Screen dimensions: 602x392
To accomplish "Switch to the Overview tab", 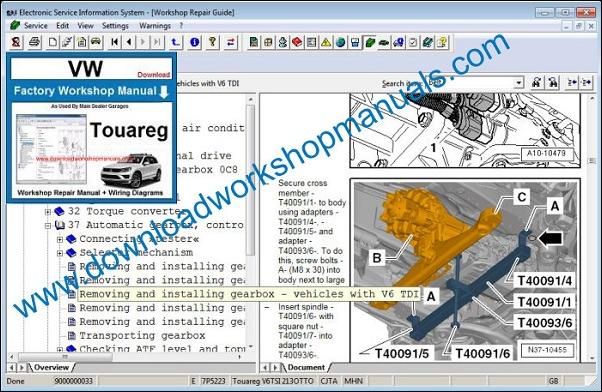I will (x=51, y=367).
